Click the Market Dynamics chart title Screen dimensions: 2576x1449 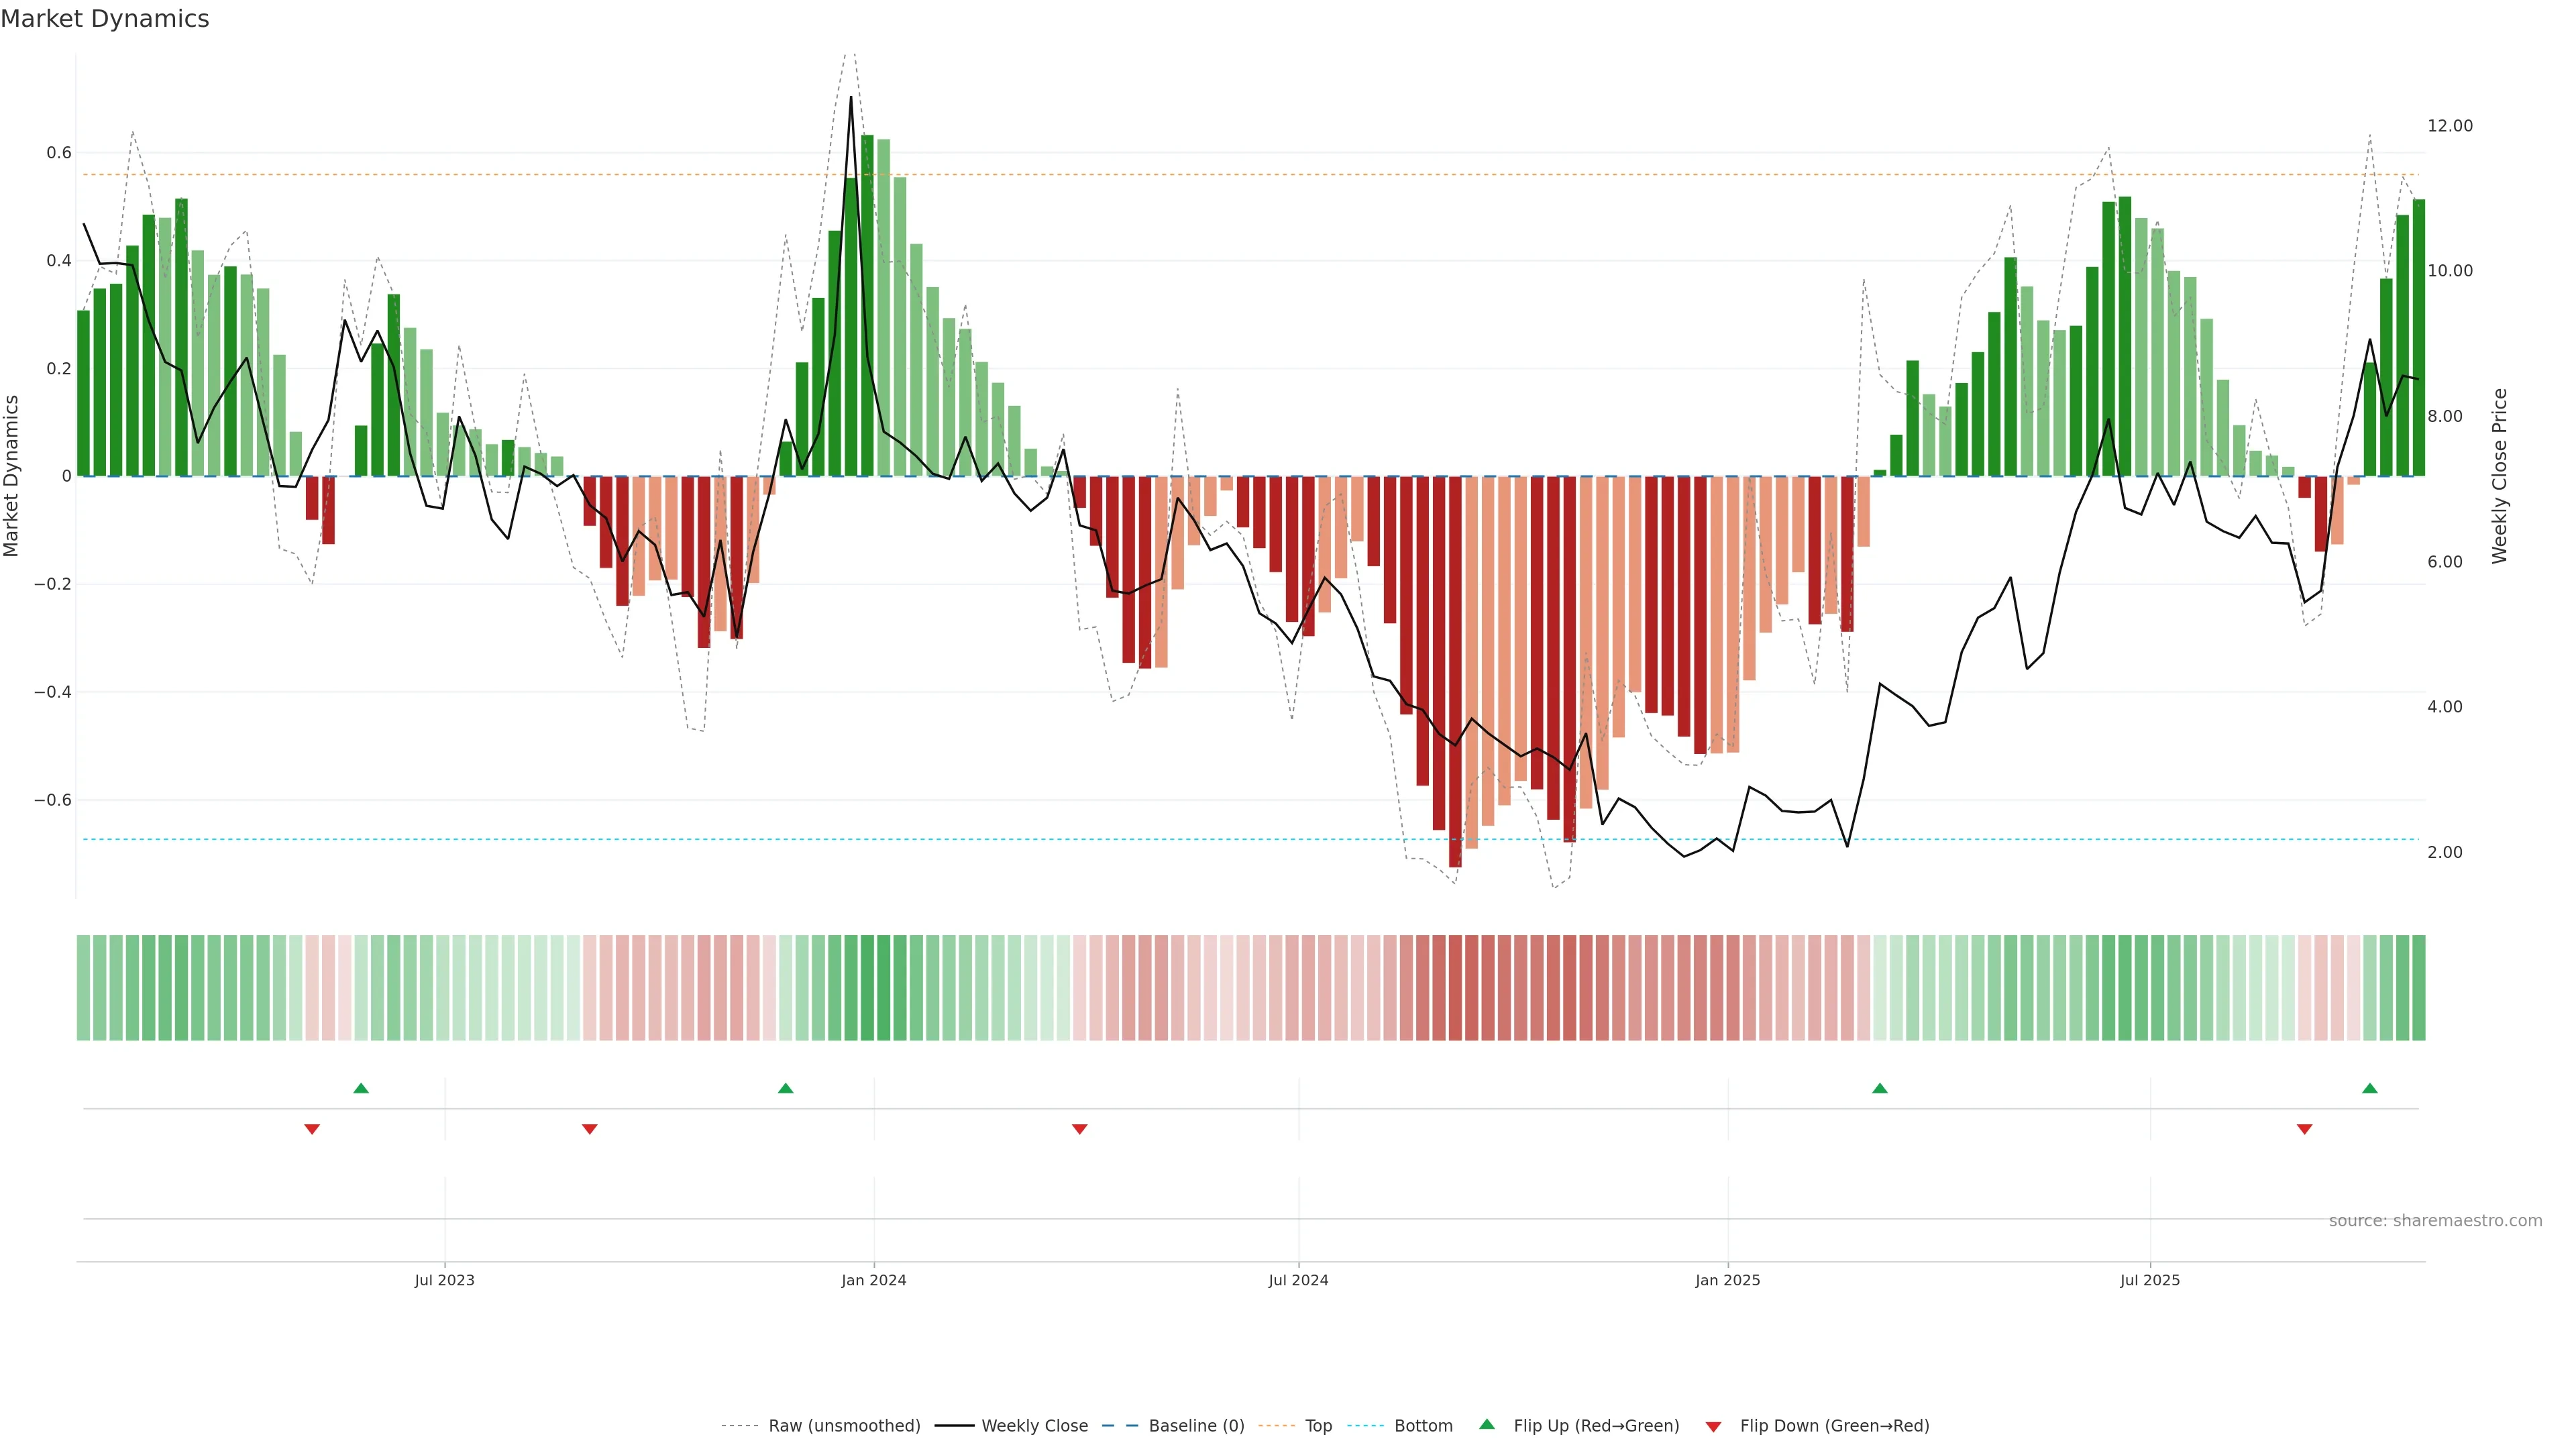click(x=105, y=19)
